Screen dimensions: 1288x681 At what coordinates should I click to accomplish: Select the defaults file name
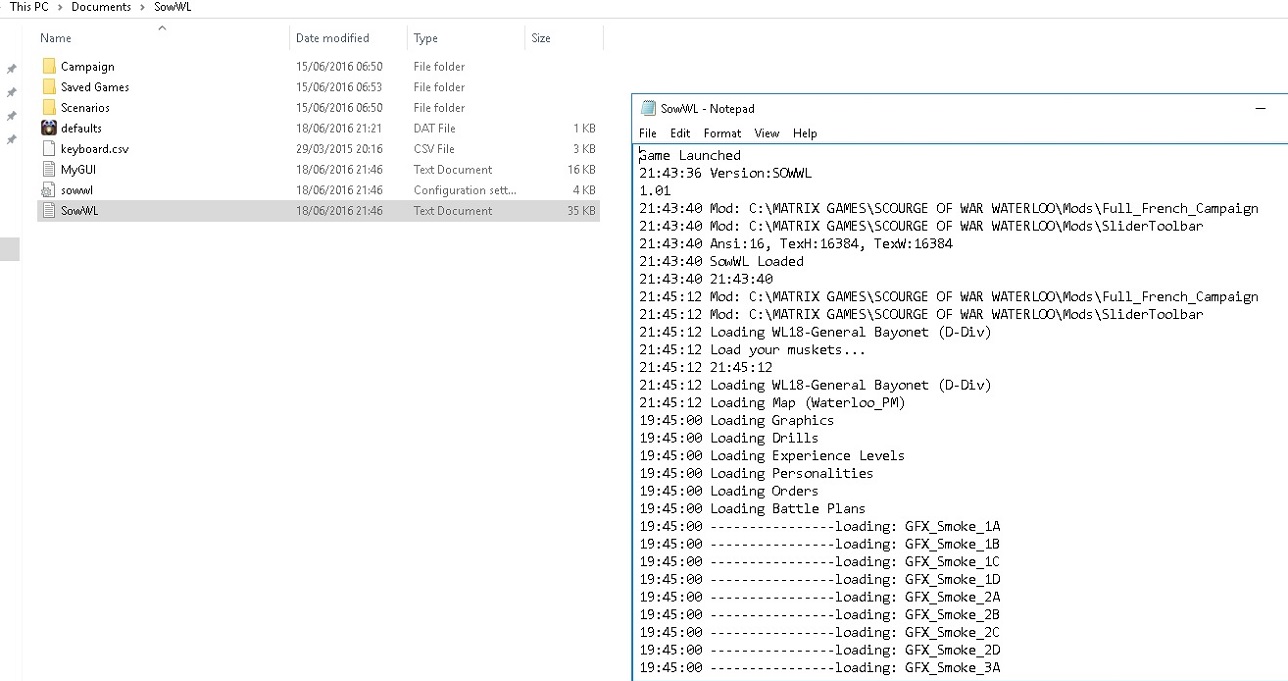[x=81, y=128]
